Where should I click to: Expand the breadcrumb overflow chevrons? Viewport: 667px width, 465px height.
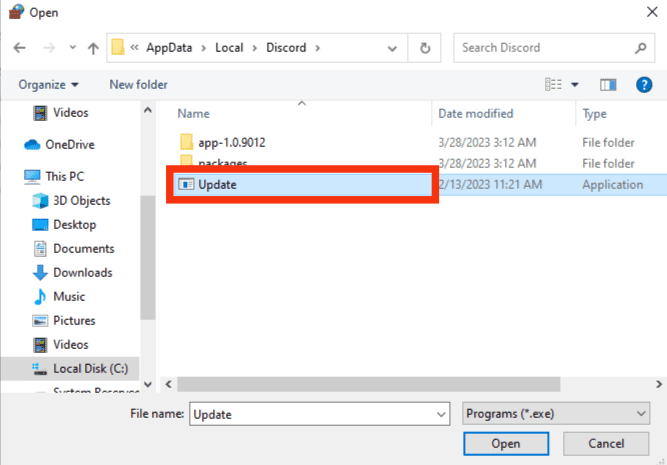tap(134, 47)
